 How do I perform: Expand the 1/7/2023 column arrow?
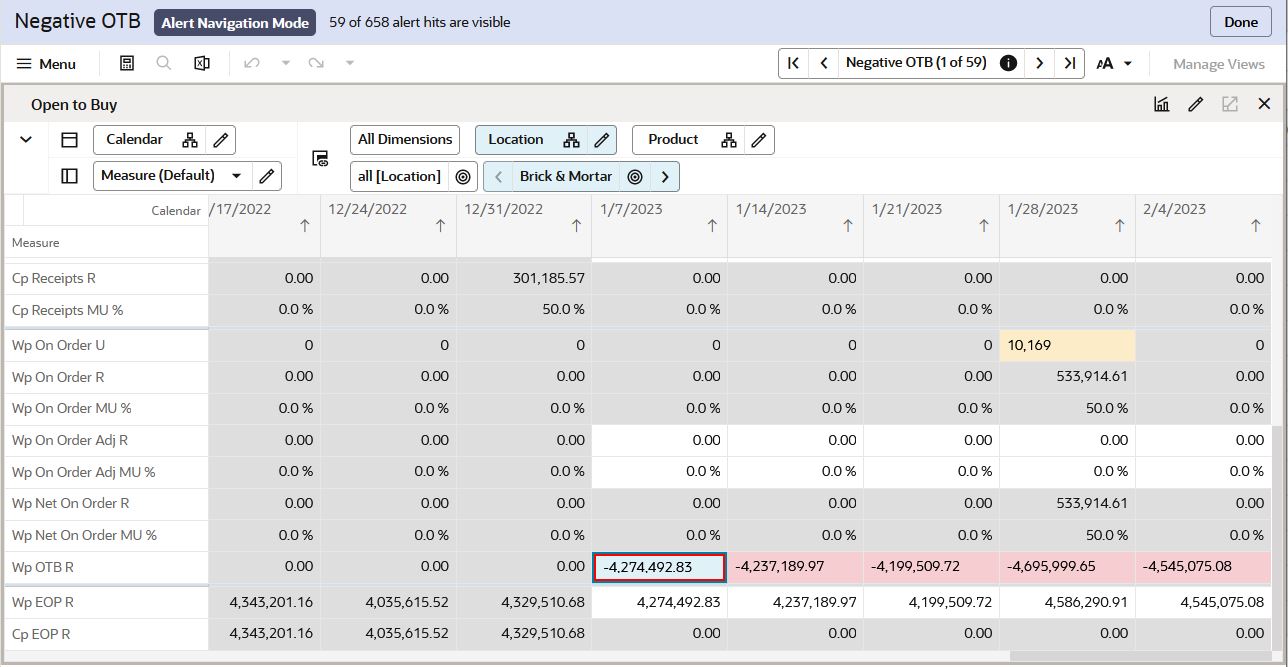712,227
